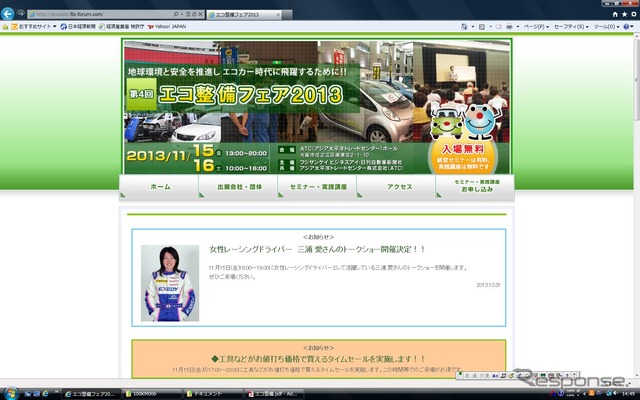
Task: Click the taskbar clock showing 14:49
Action: click(x=629, y=394)
